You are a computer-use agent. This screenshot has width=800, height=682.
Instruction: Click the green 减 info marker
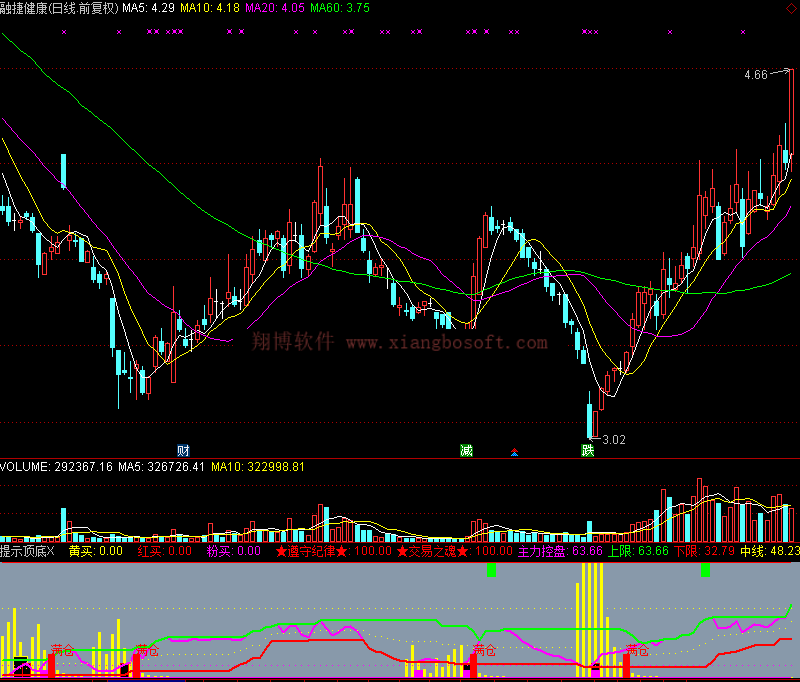466,450
